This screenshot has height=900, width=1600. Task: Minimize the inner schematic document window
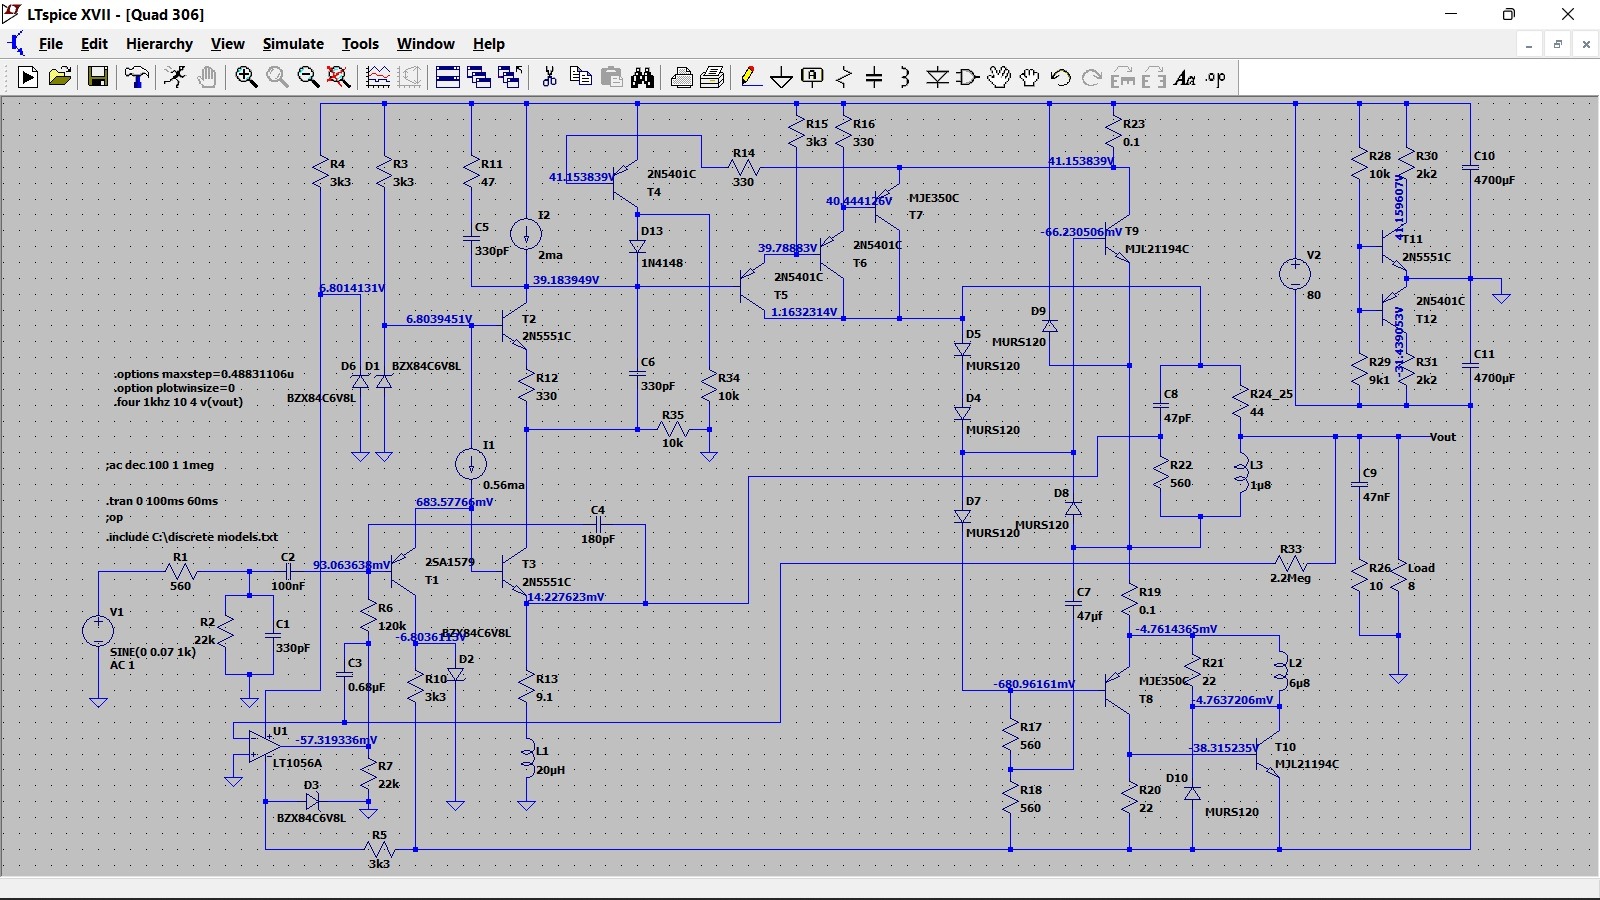[x=1528, y=44]
